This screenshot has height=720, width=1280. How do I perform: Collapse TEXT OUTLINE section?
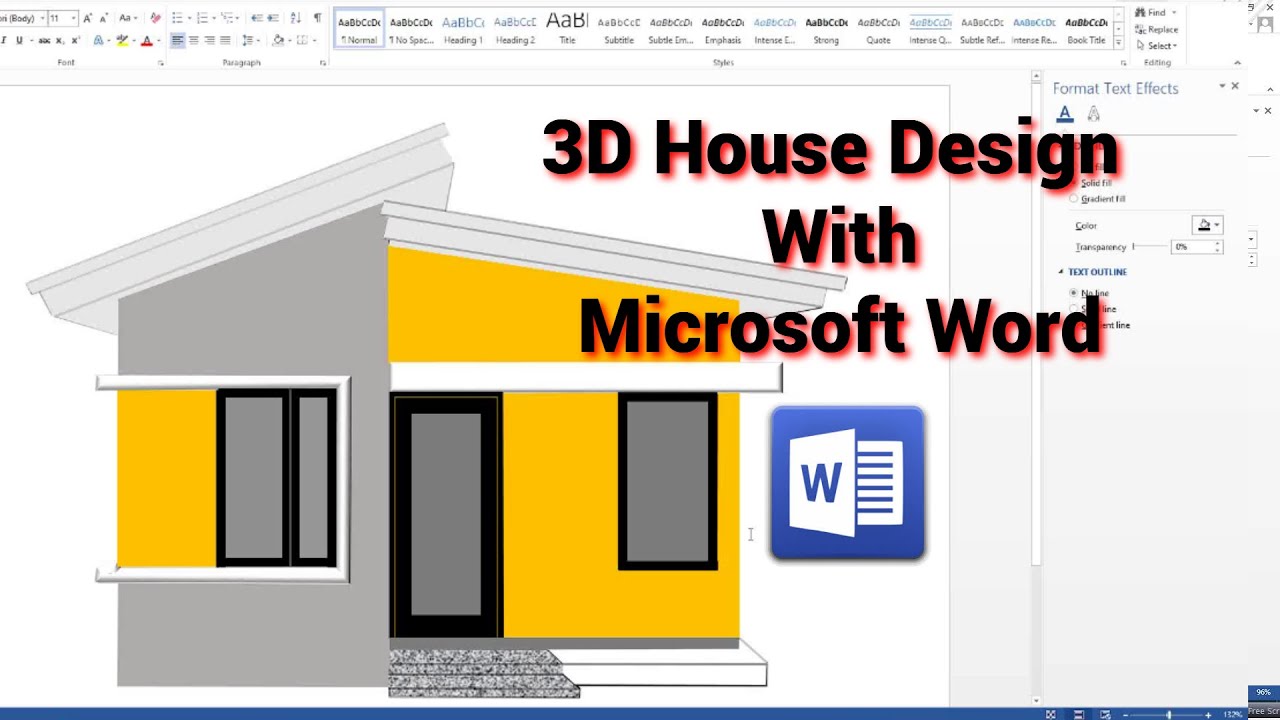coord(1061,272)
